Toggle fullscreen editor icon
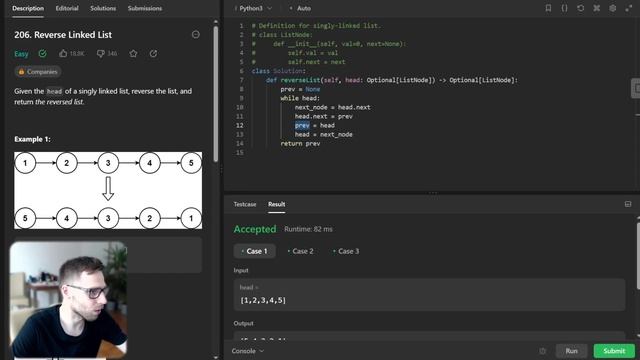 click(629, 8)
